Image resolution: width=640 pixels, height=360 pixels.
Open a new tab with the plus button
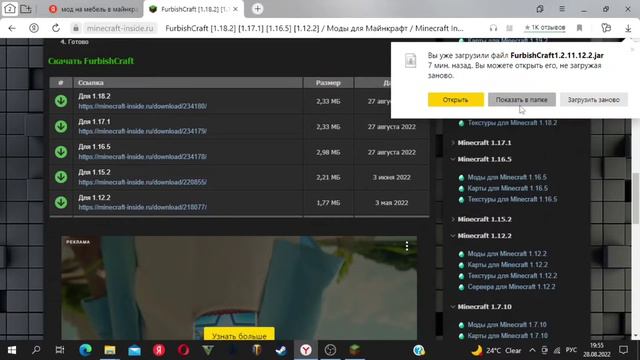258,9
